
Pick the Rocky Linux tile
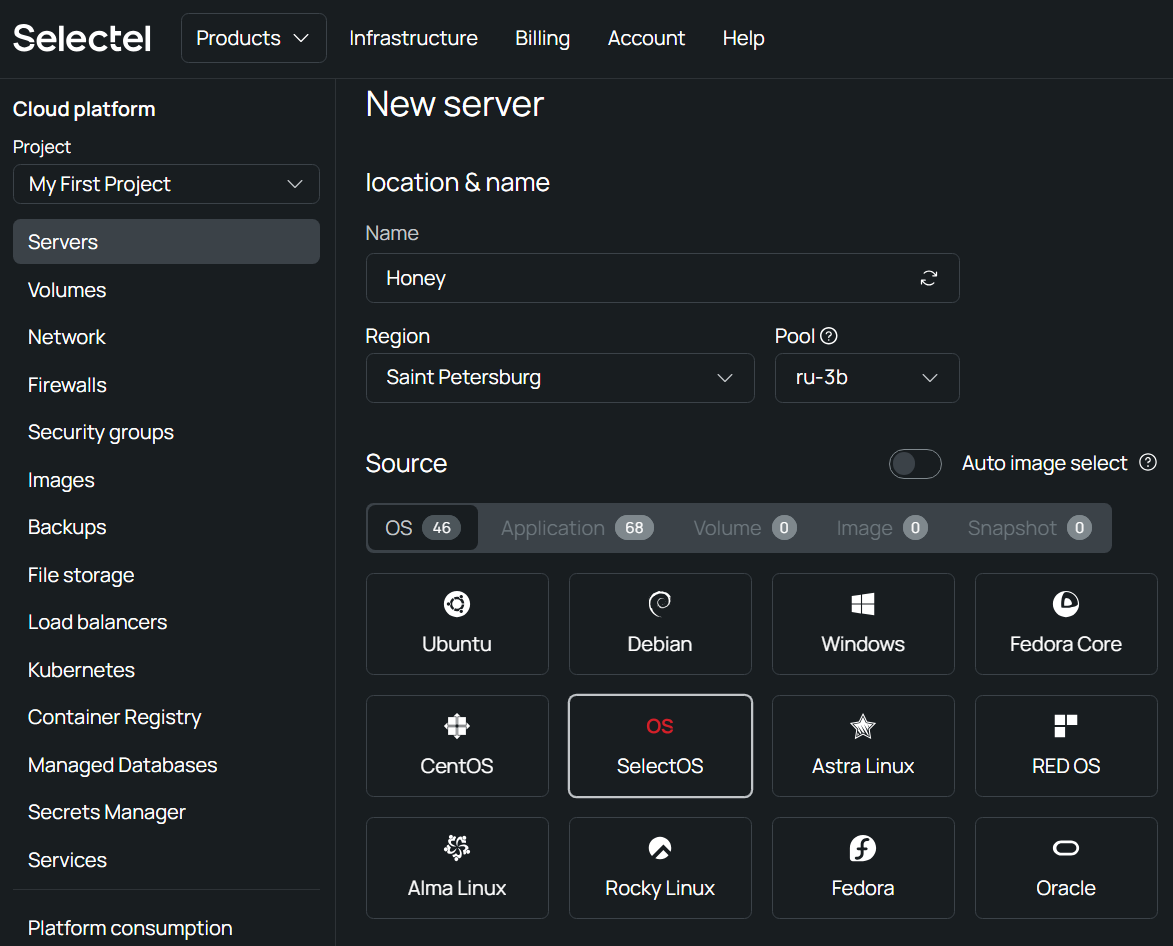click(660, 868)
